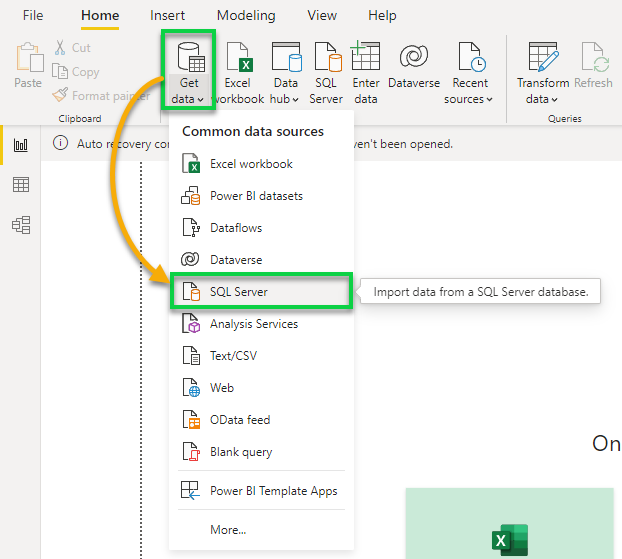Switch to Model view in sidebar
The width and height of the screenshot is (622, 559).
pyautogui.click(x=21, y=225)
